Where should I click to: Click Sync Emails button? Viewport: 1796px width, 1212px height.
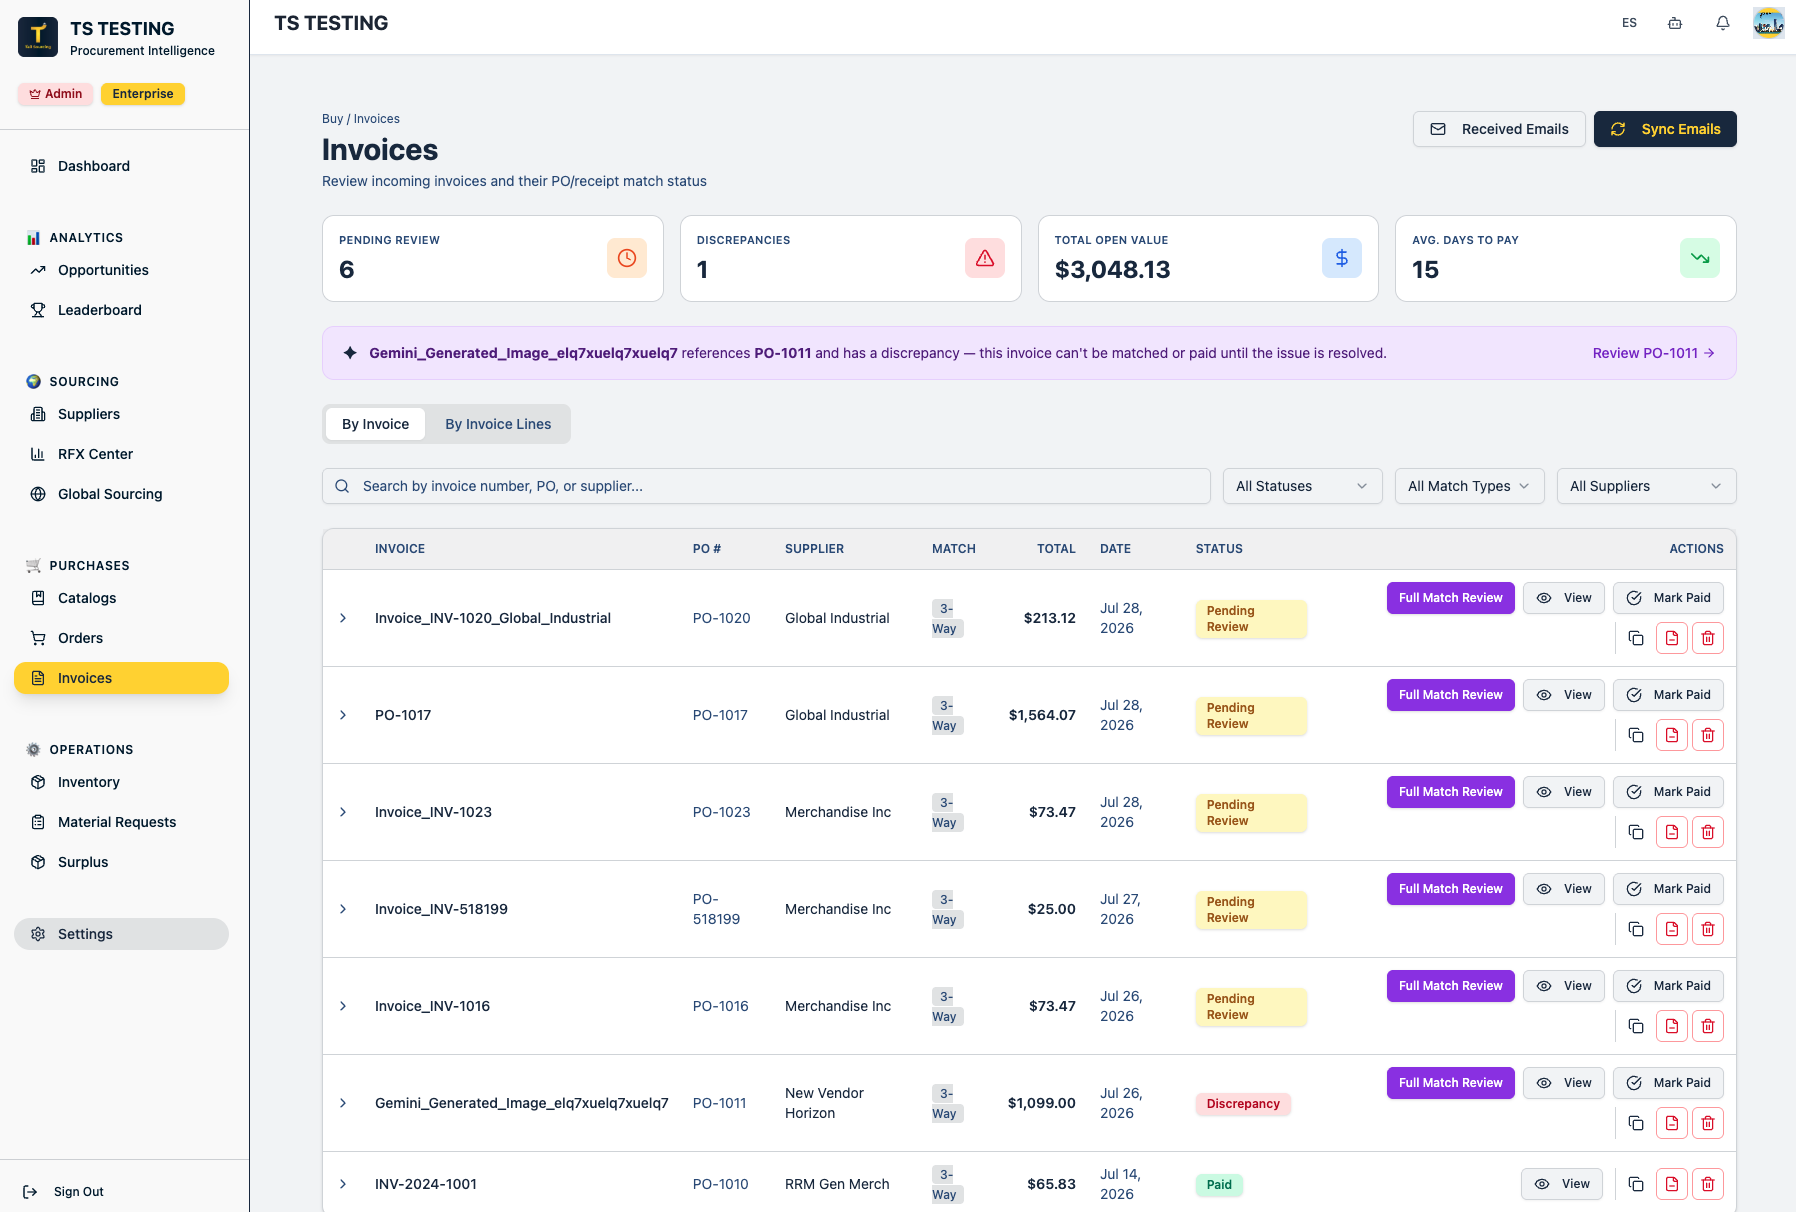tap(1665, 129)
